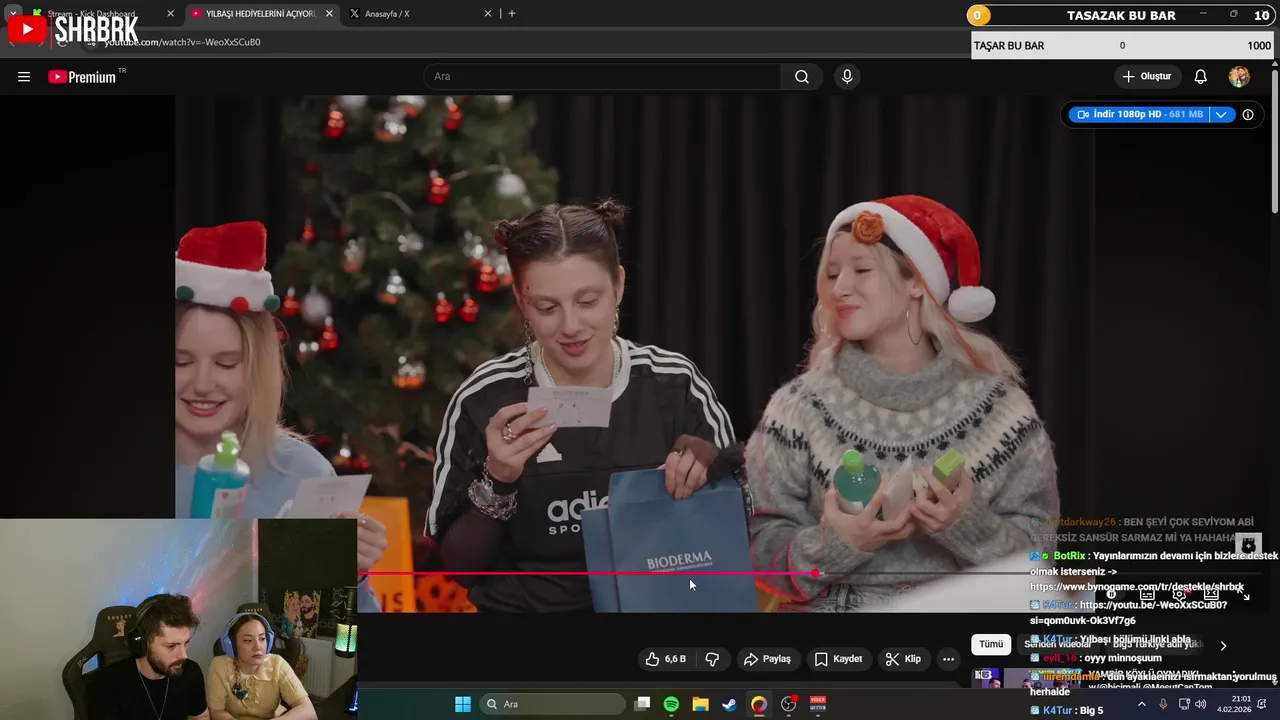
Task: Close the Stream - Kick Dashboard tab
Action: click(x=170, y=14)
